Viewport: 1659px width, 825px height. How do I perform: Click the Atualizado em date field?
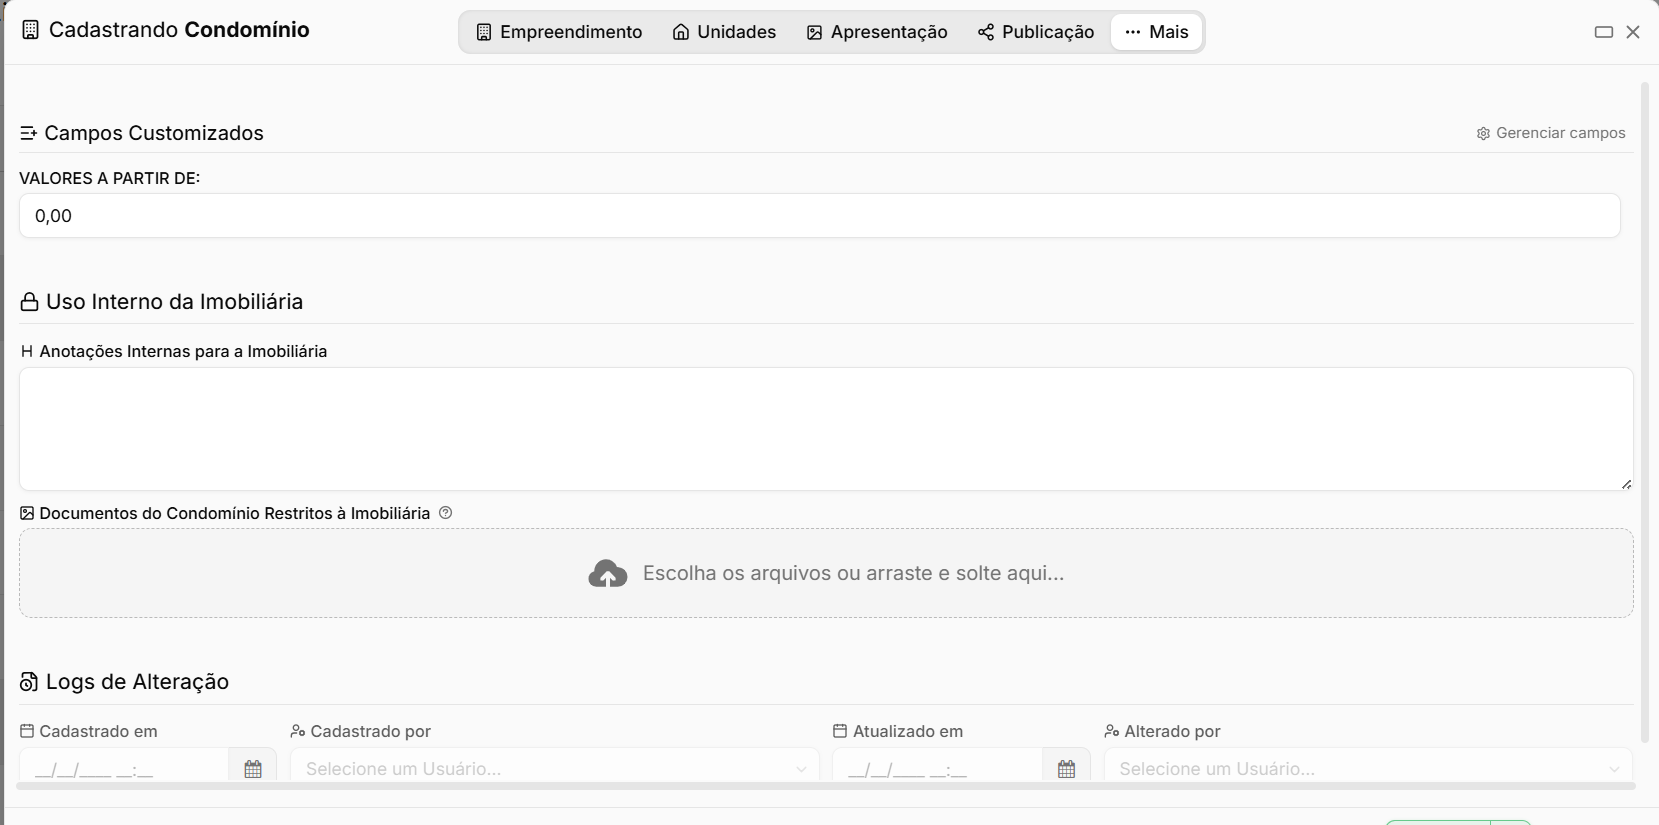pyautogui.click(x=938, y=768)
